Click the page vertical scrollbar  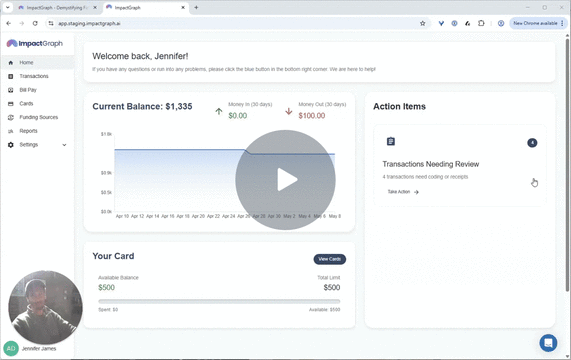pyautogui.click(x=567, y=164)
